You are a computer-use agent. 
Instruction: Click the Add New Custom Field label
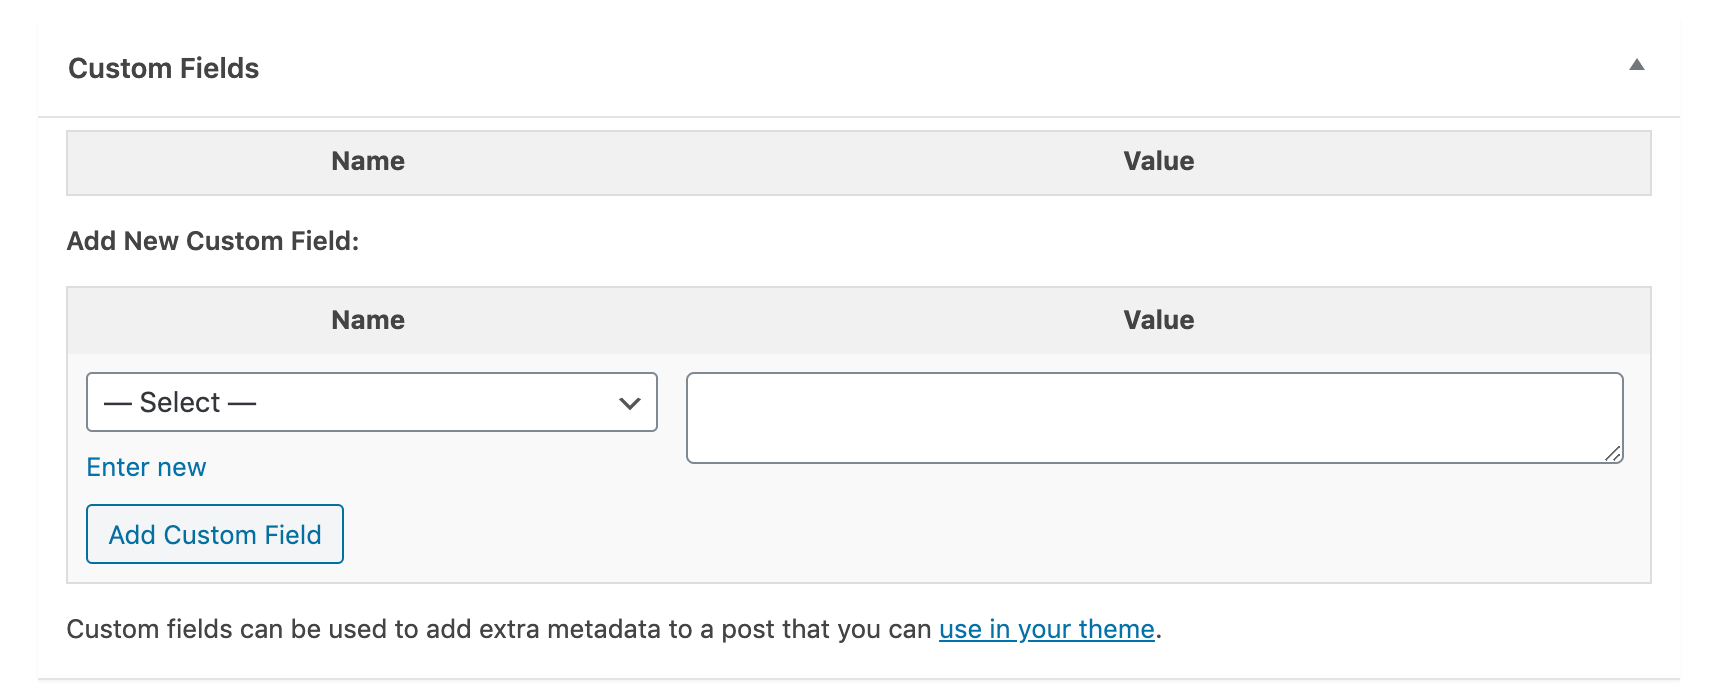click(213, 241)
